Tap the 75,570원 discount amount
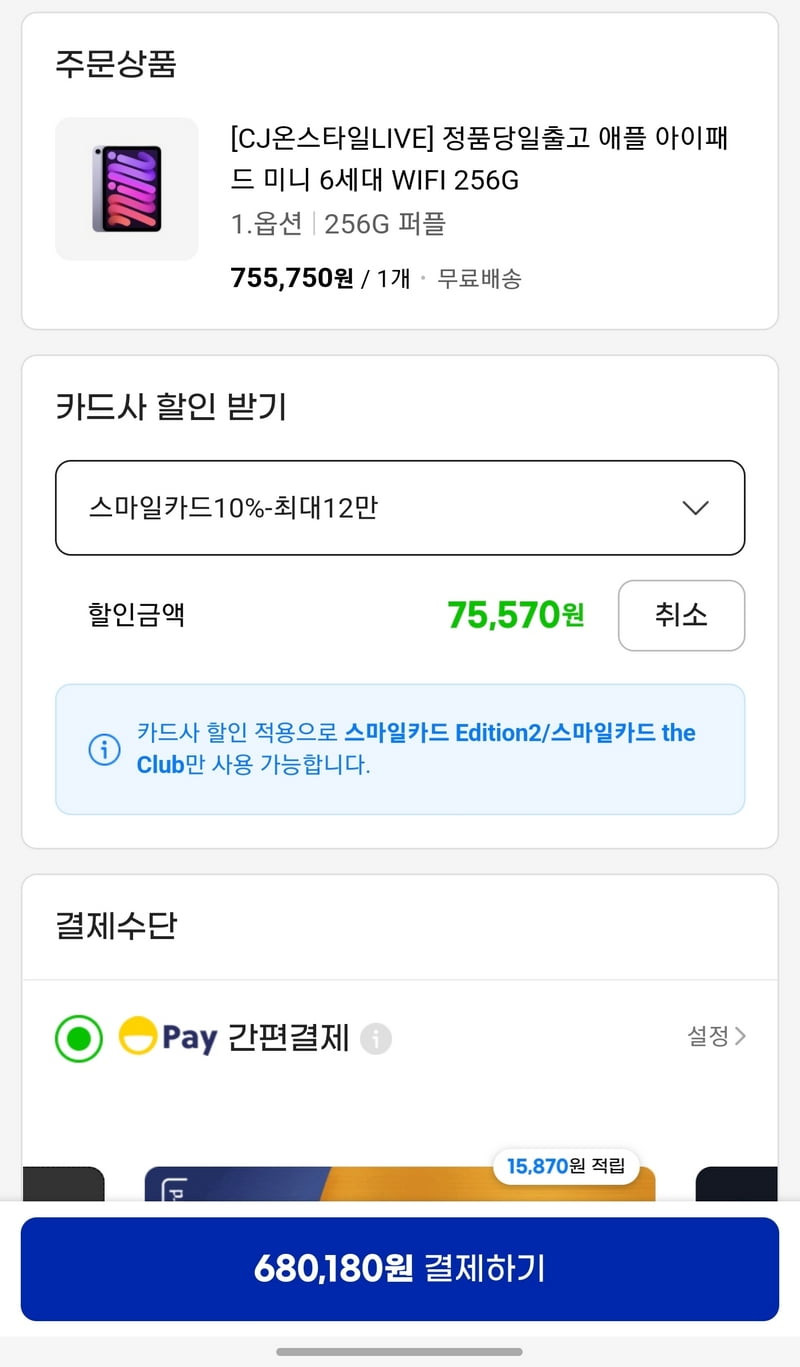The height and width of the screenshot is (1367, 800). point(516,615)
